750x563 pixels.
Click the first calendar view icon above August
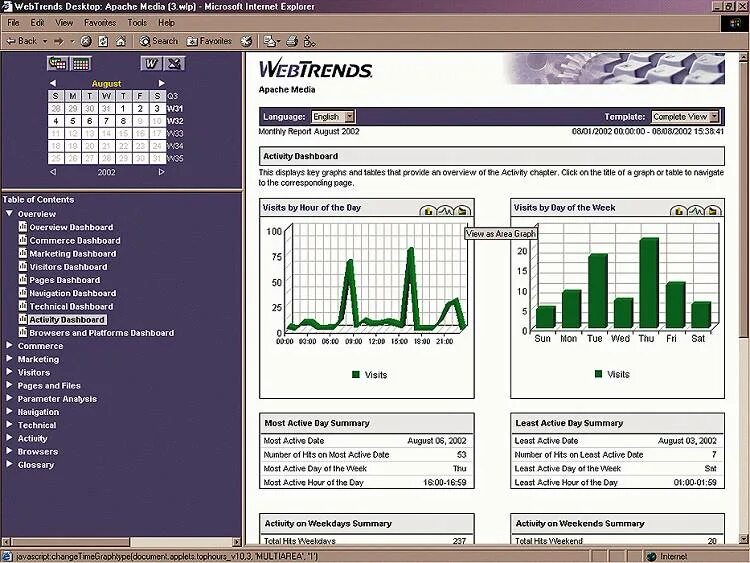[x=57, y=63]
